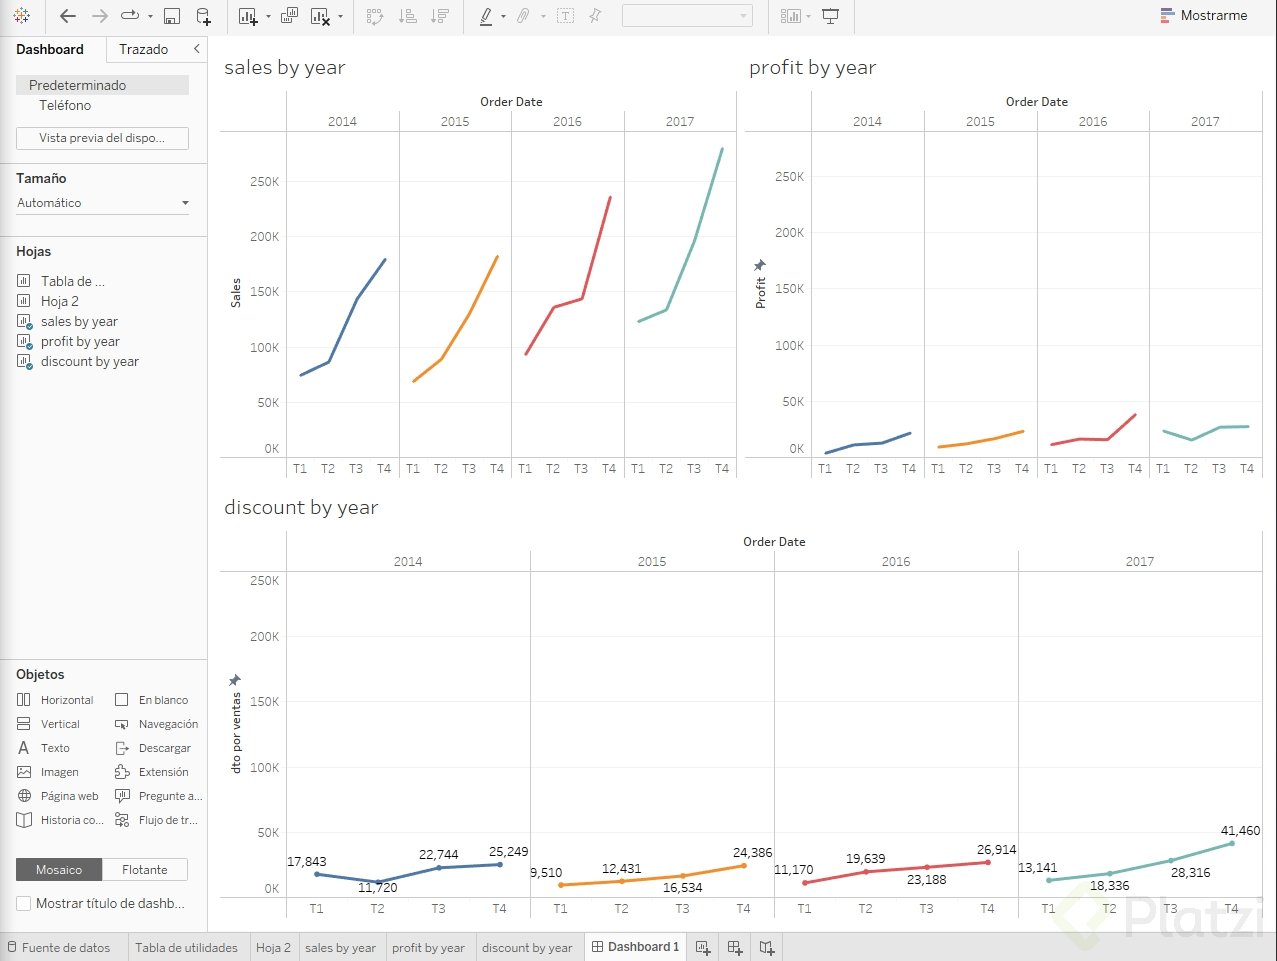
Task: Undo with the back arrow
Action: coord(68,16)
